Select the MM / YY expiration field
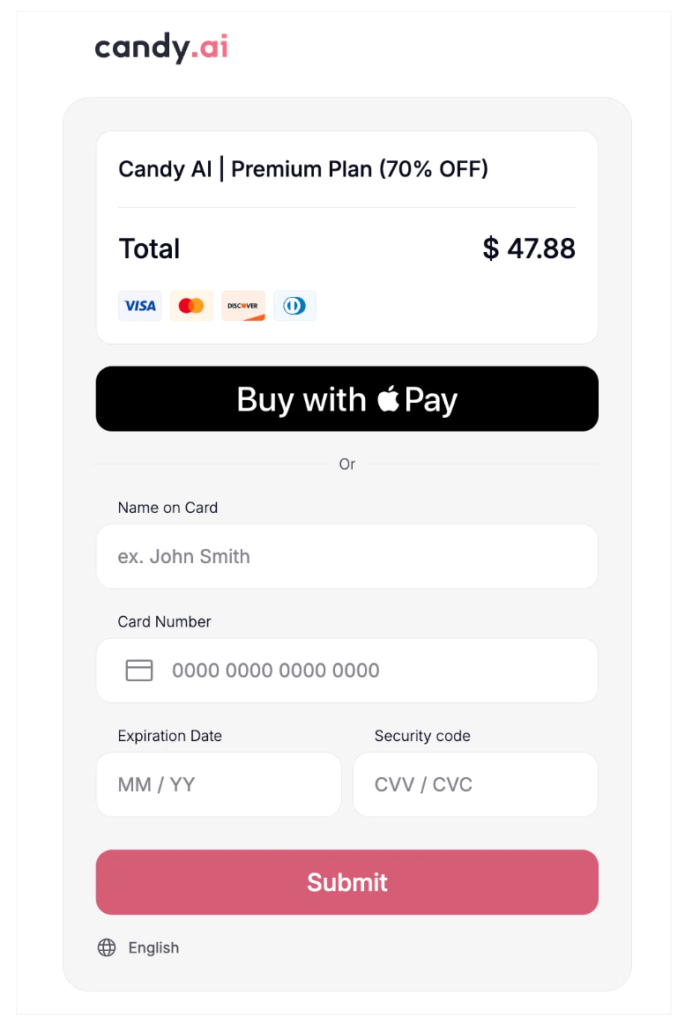Viewport: 700px width, 1024px height. (x=218, y=784)
